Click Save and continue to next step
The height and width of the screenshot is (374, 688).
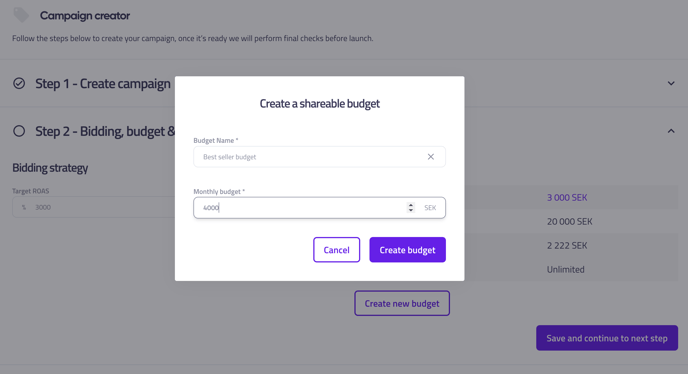(607, 338)
